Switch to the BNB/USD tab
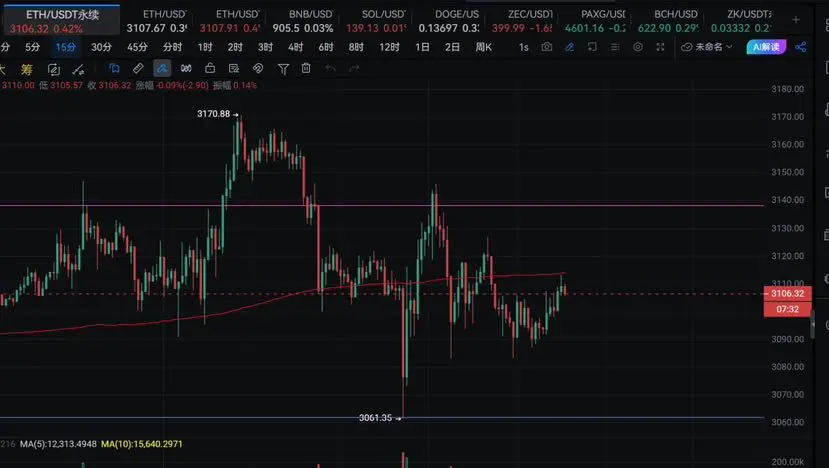829x468 pixels. pyautogui.click(x=303, y=21)
